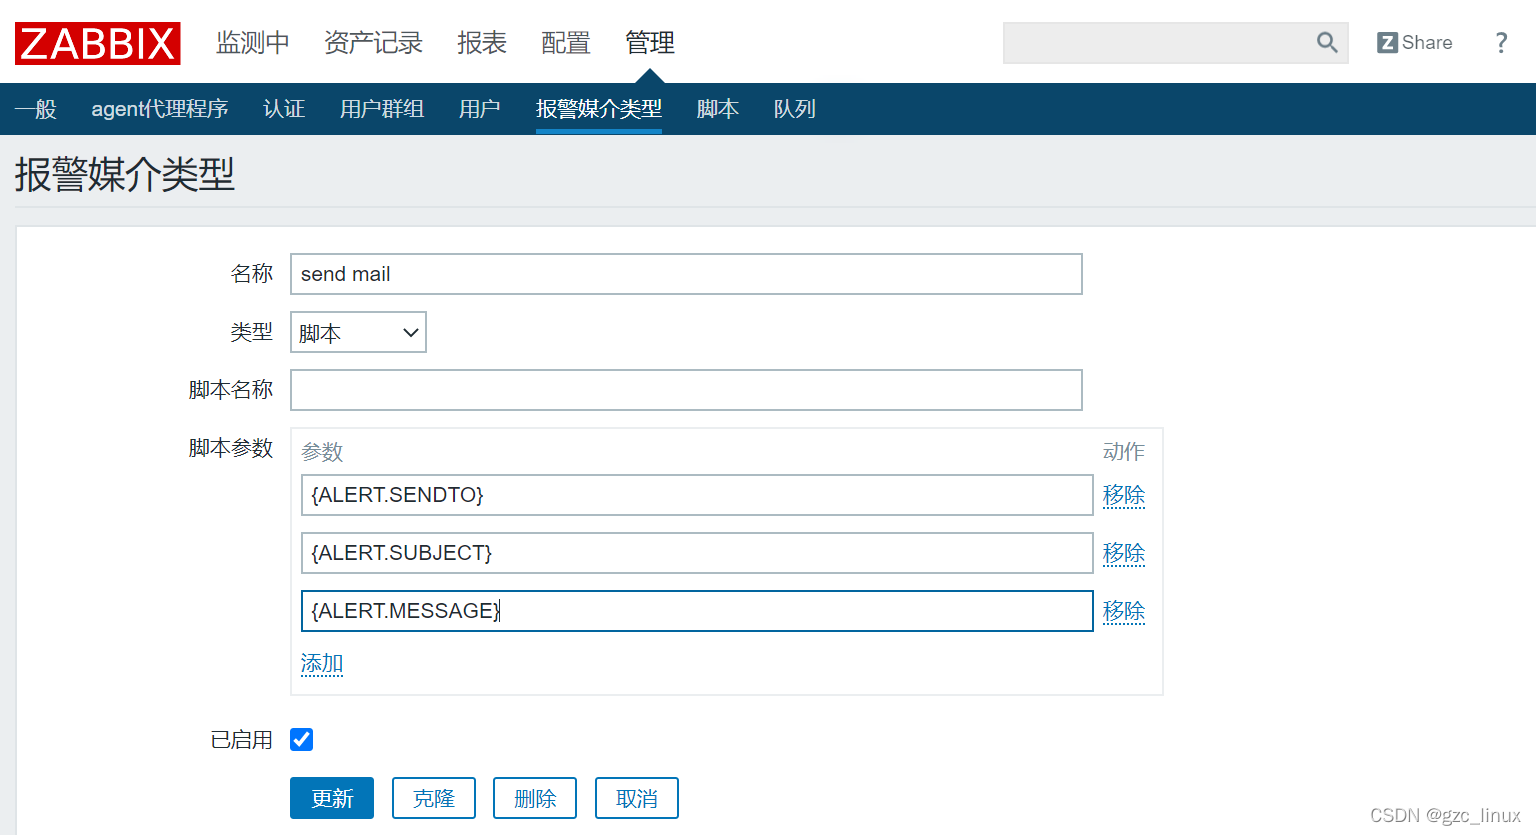
Task: Open the 监测中 top menu
Action: [x=253, y=42]
